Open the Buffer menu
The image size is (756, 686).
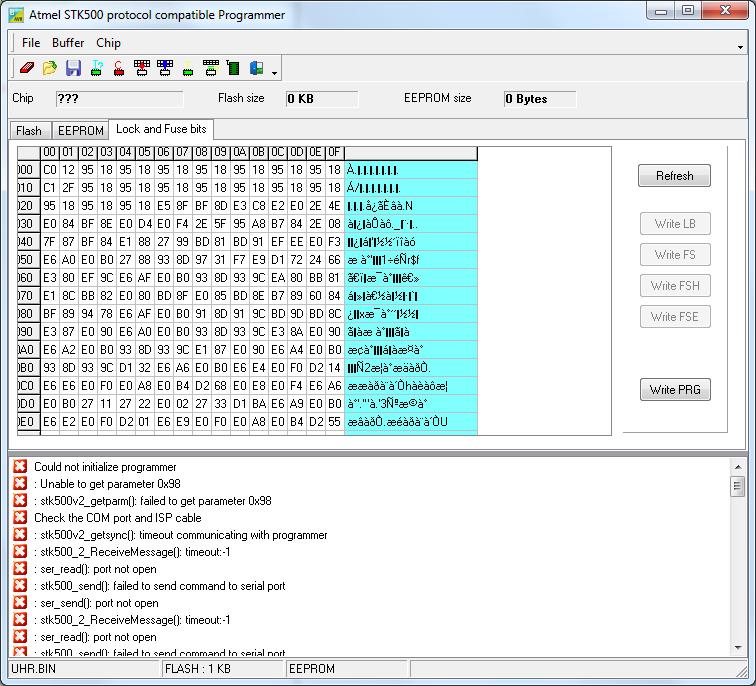click(68, 43)
